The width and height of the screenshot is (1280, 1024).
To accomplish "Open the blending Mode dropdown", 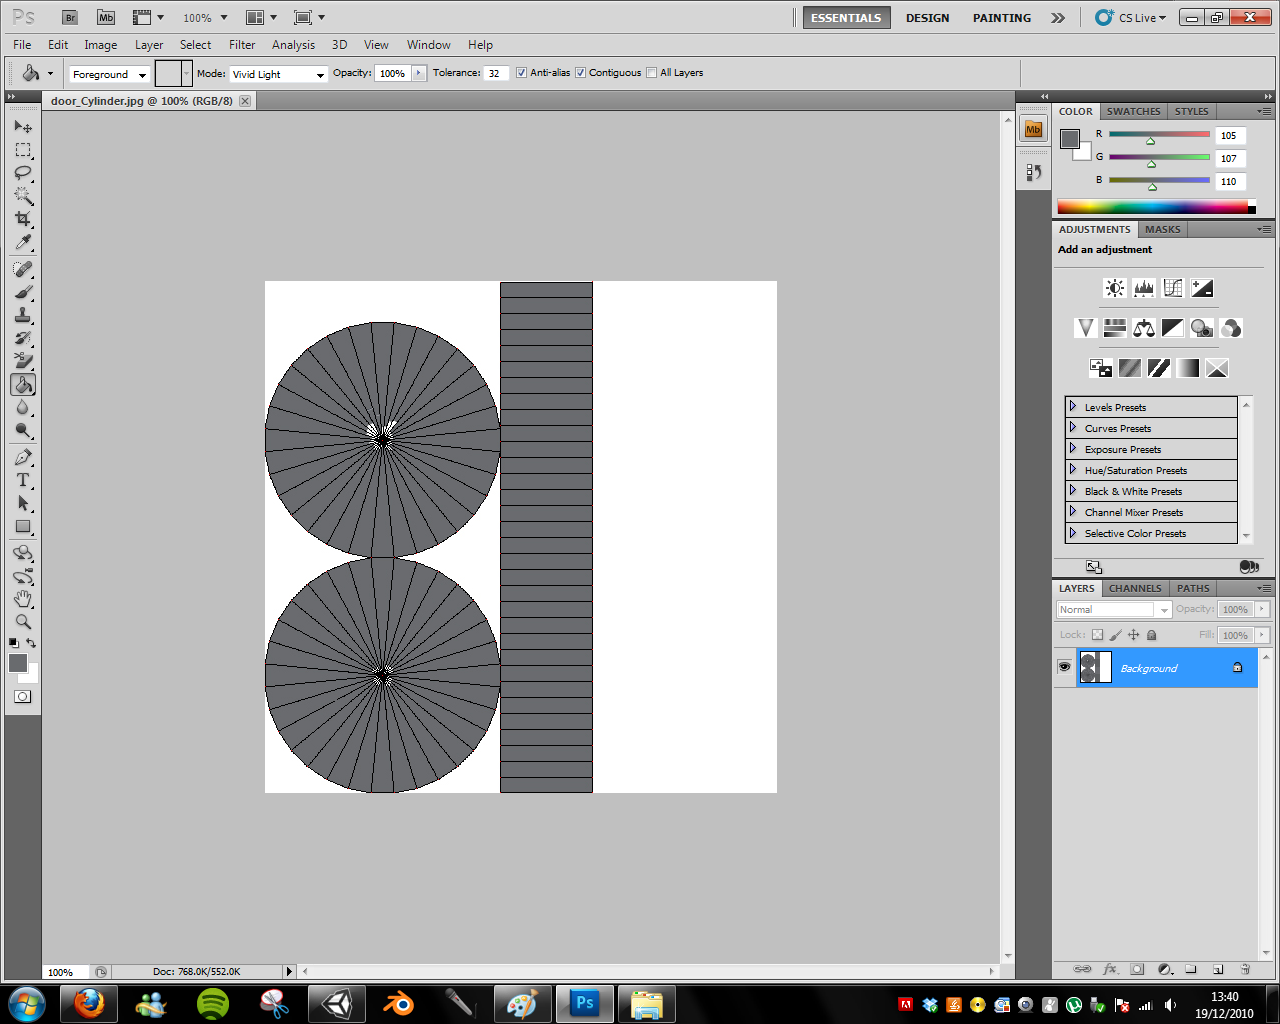I will (x=278, y=74).
